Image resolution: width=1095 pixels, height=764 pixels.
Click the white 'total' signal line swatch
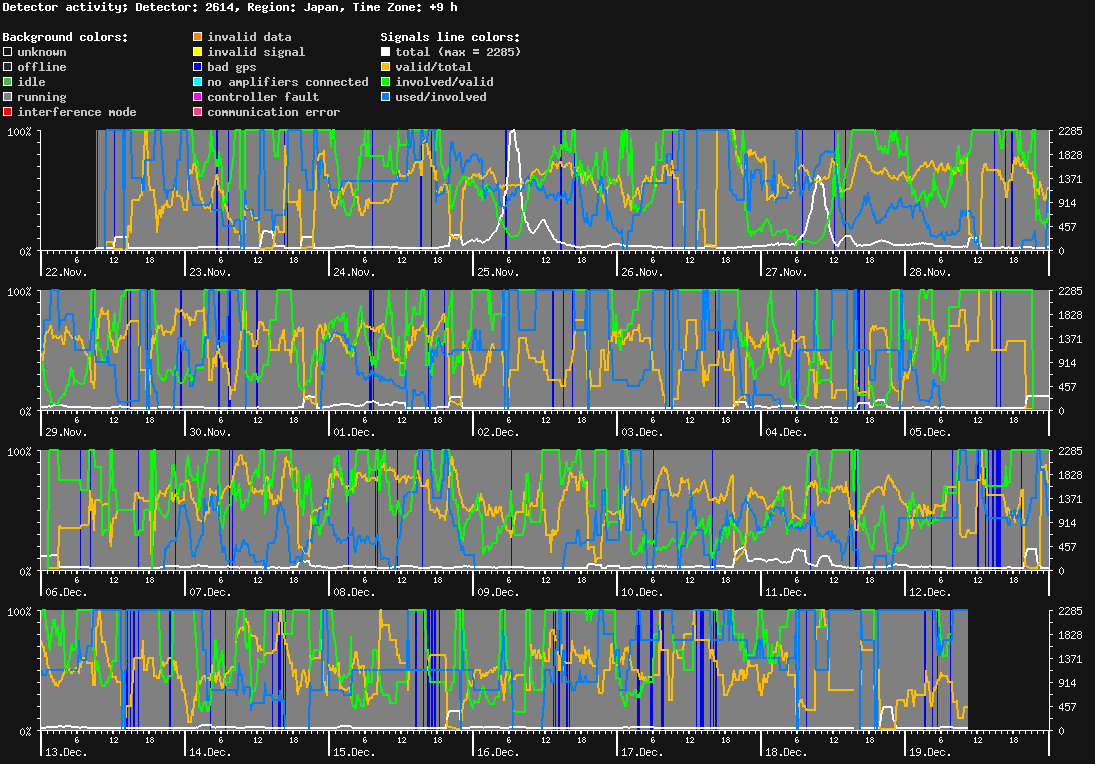tap(385, 52)
